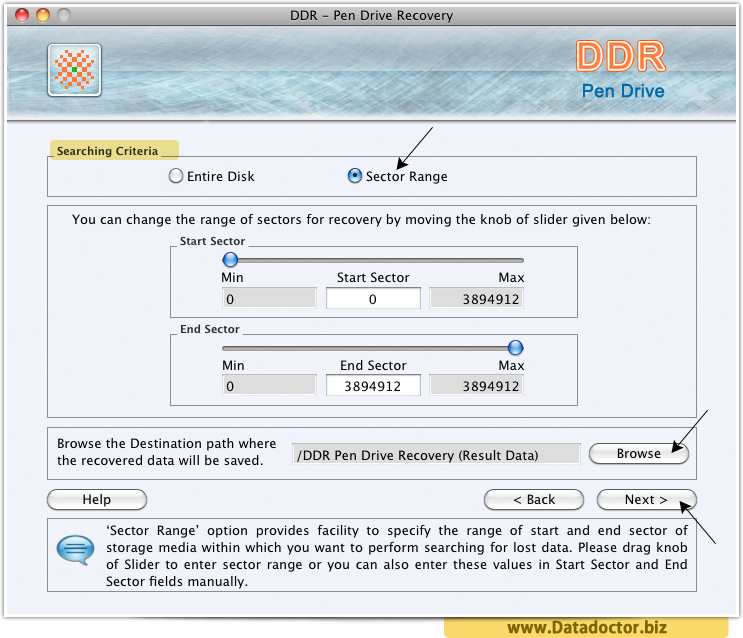743x638 pixels.
Task: Click the Start Sector slider knob
Action: point(230,260)
